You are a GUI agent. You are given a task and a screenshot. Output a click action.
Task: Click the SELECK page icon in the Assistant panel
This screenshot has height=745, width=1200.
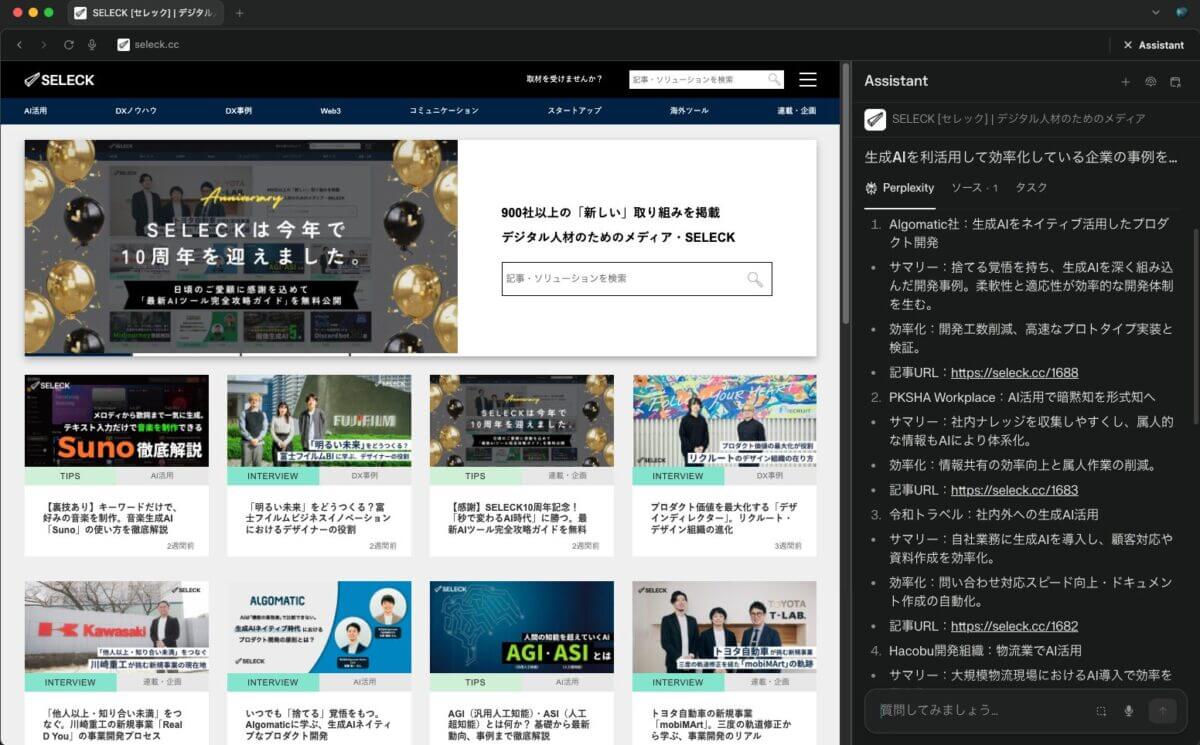874,119
